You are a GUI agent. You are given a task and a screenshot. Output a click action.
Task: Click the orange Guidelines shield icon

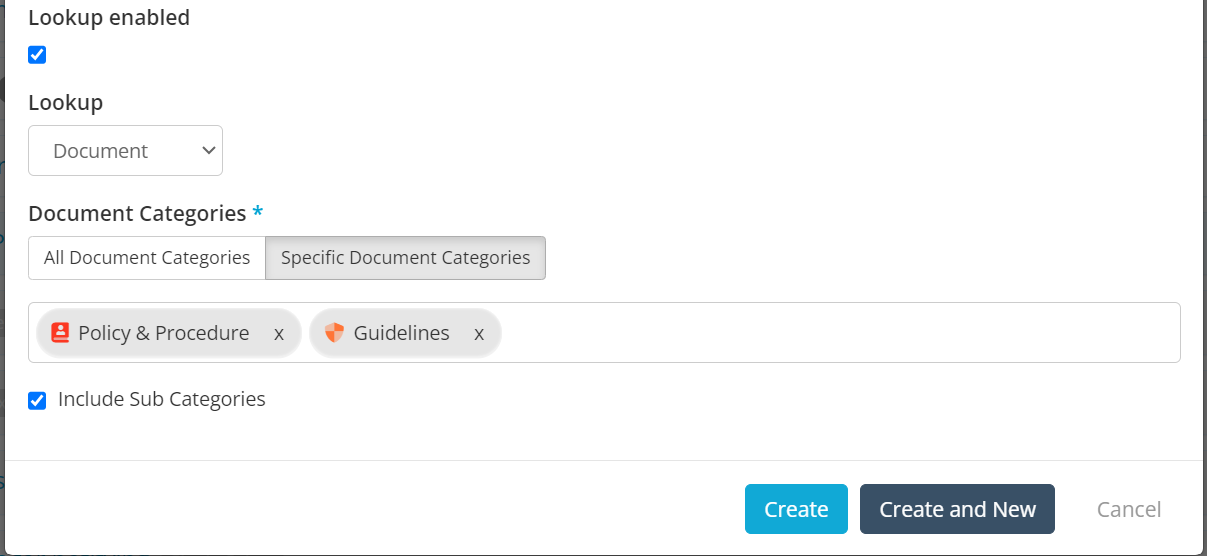(x=334, y=333)
